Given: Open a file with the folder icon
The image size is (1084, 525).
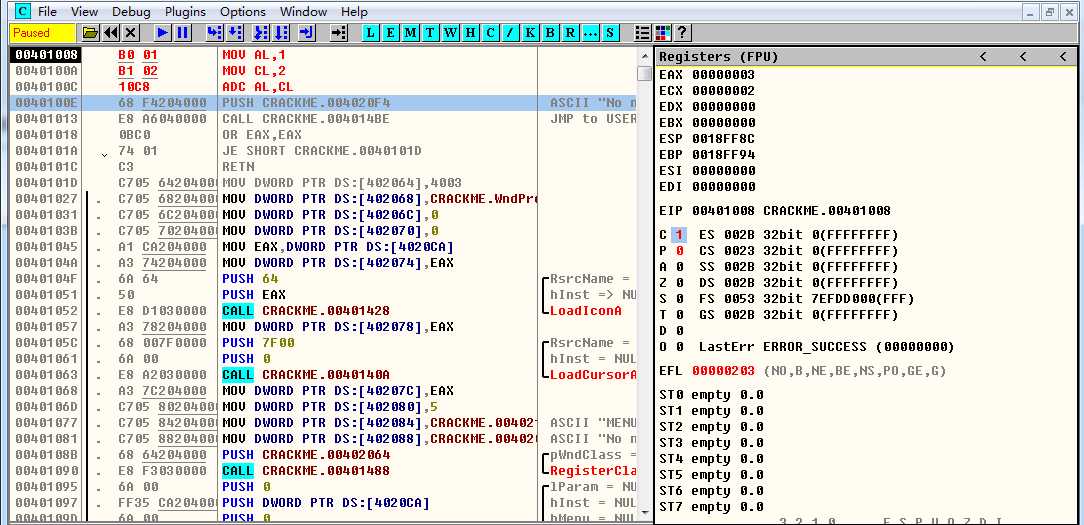Looking at the screenshot, I should tap(90, 33).
